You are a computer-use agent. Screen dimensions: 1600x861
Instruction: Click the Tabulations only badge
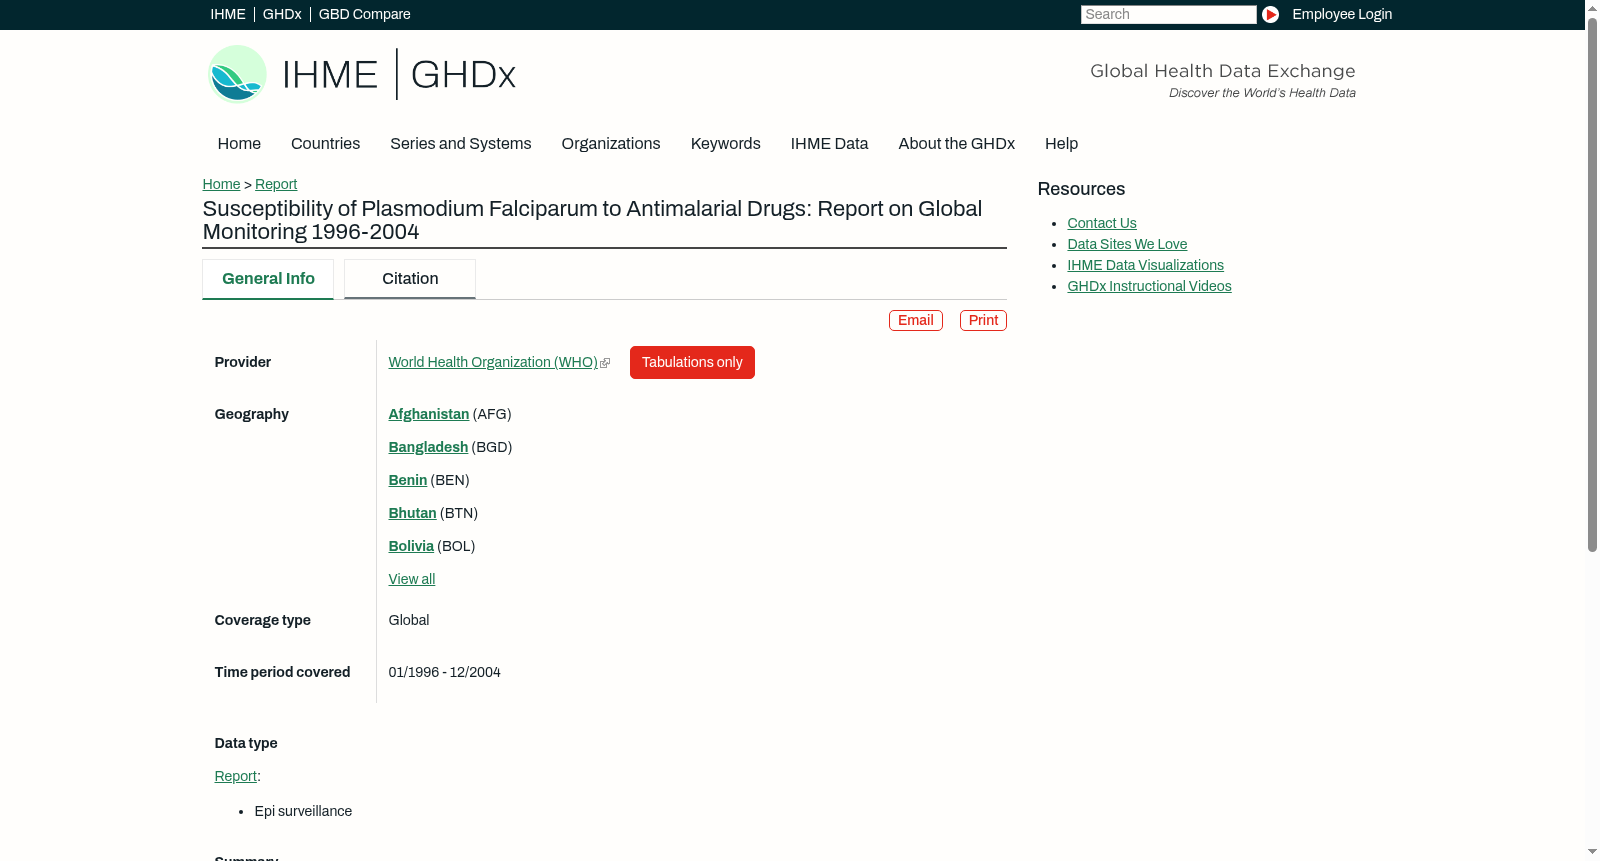[692, 362]
